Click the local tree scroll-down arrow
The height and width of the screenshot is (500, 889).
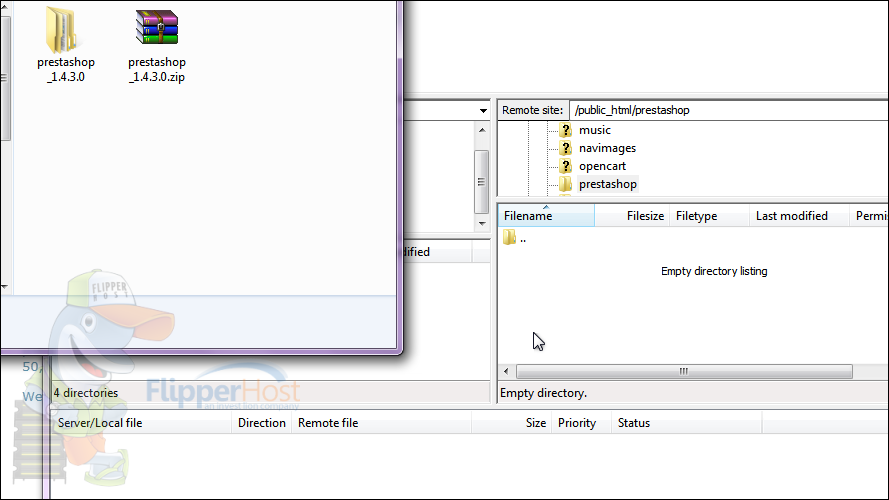click(482, 223)
